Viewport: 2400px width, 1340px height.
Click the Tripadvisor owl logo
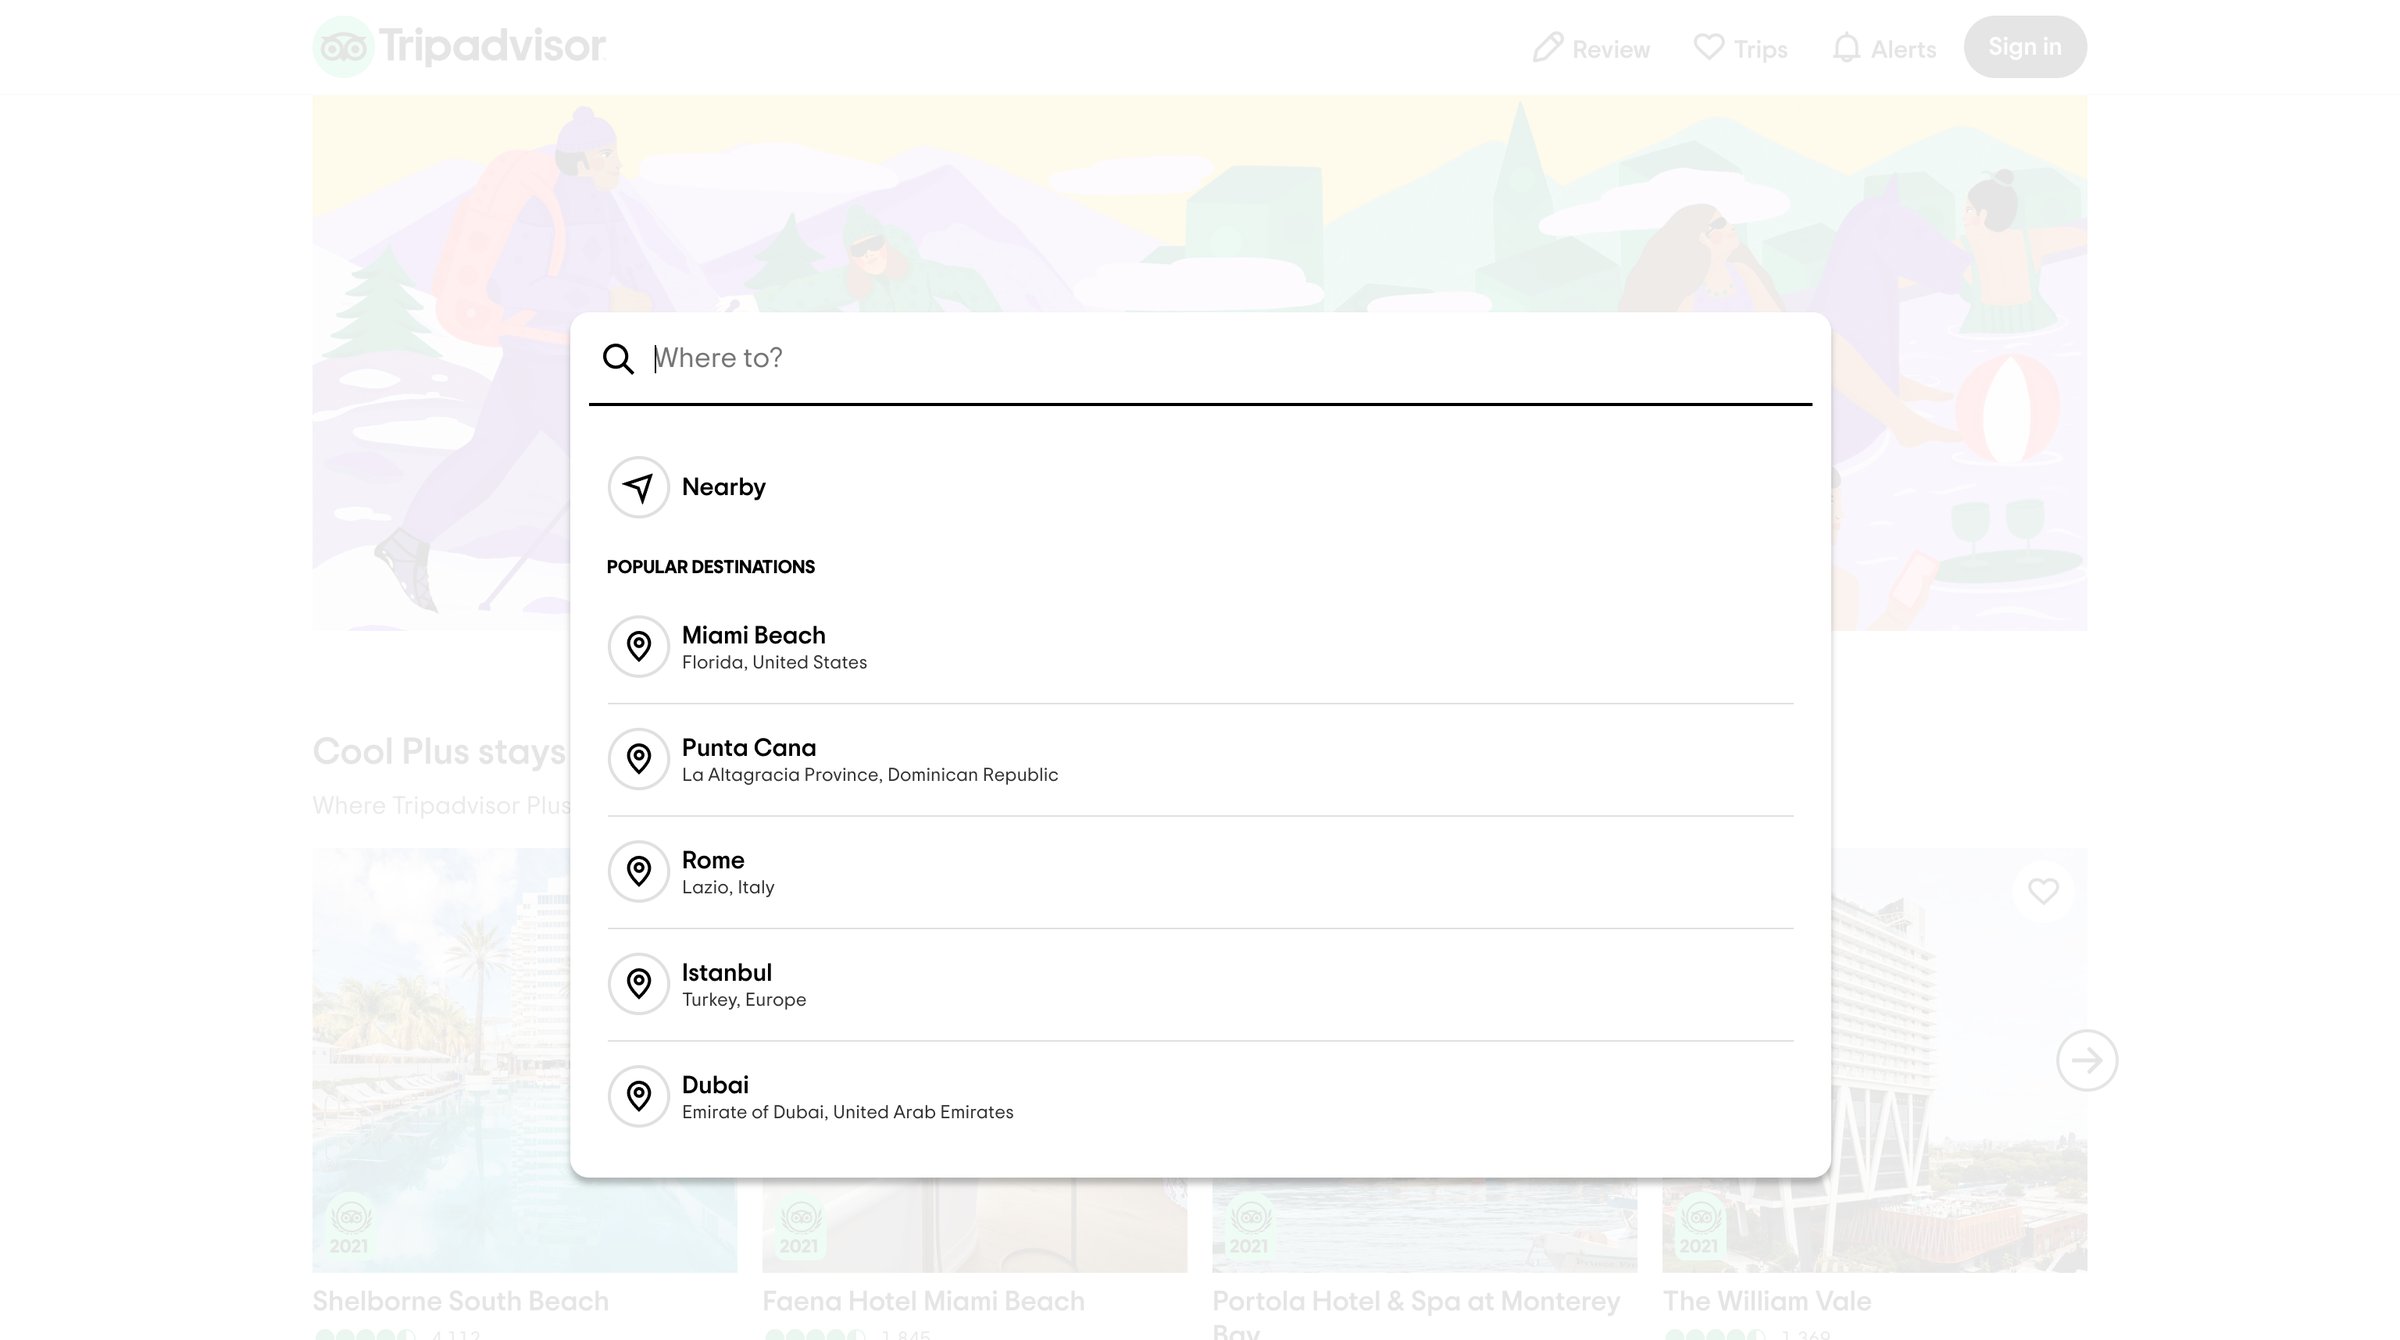343,47
